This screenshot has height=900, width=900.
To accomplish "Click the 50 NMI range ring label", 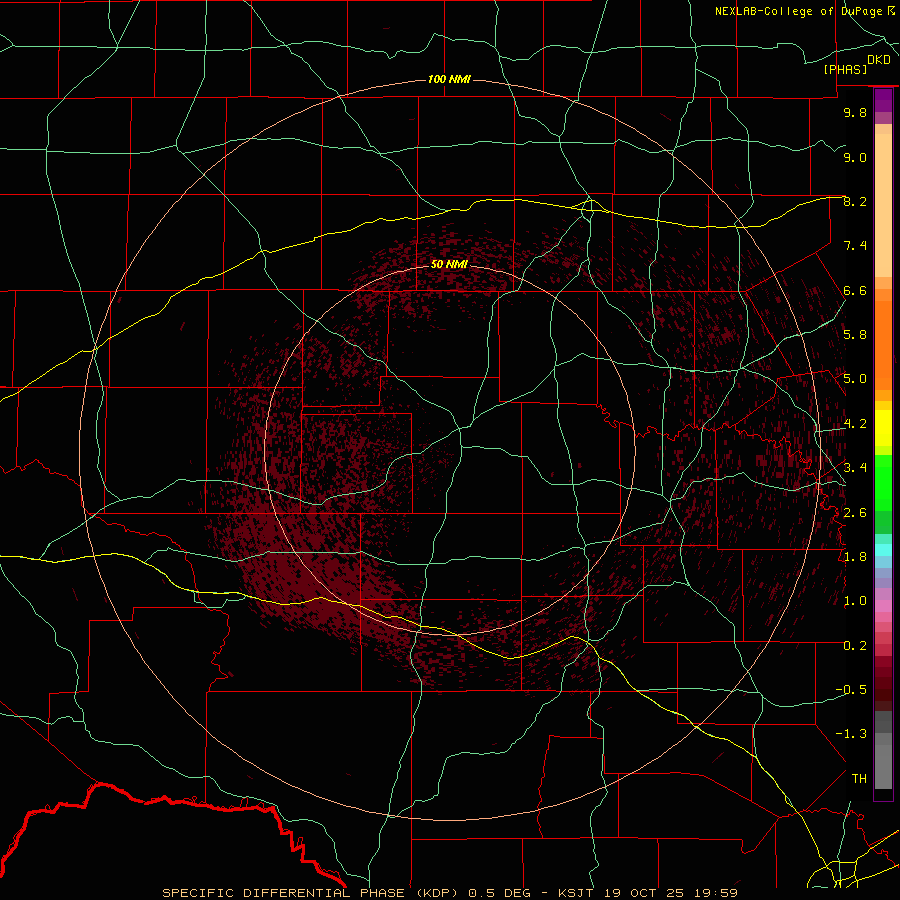I will point(449,264).
